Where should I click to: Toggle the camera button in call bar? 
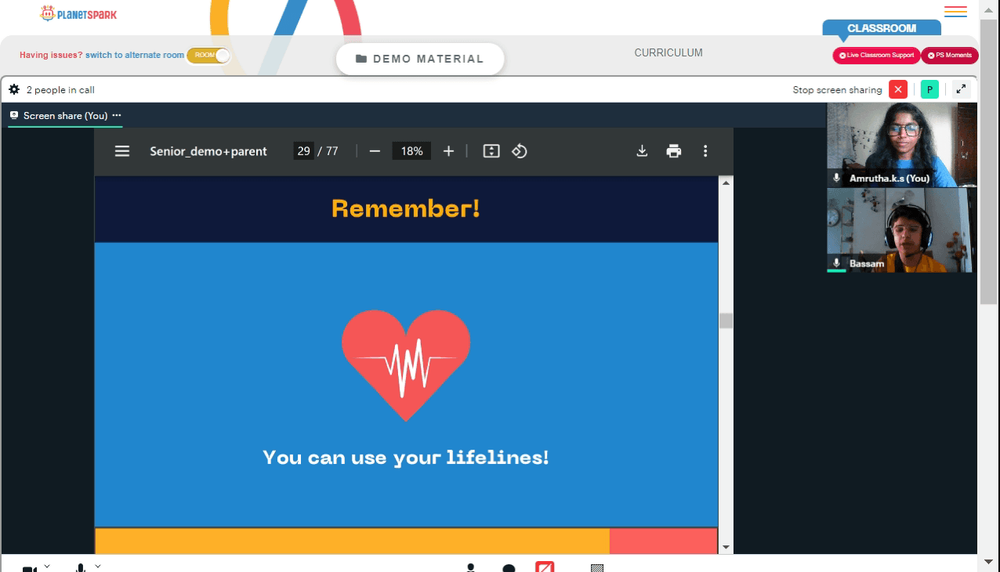[x=29, y=568]
